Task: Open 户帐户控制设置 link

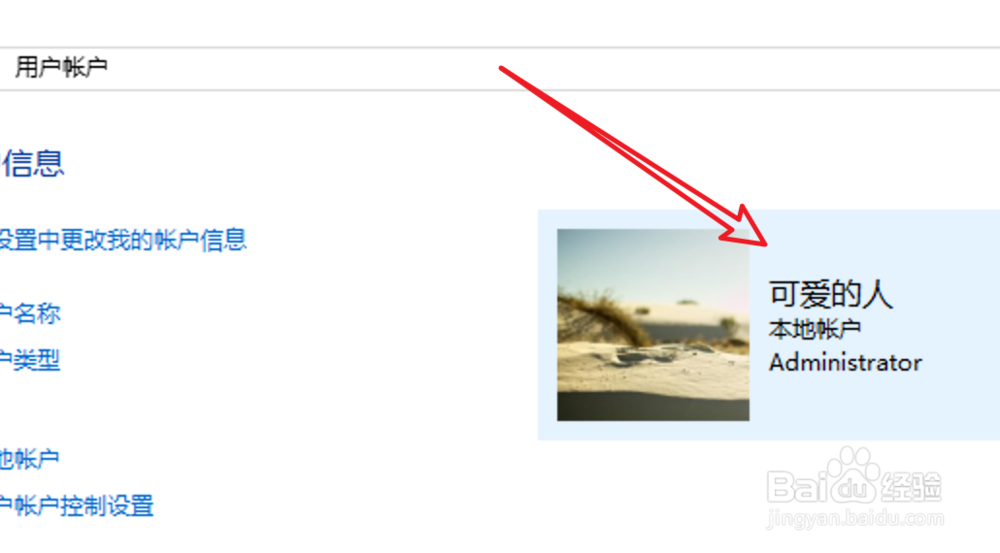Action: click(x=77, y=506)
